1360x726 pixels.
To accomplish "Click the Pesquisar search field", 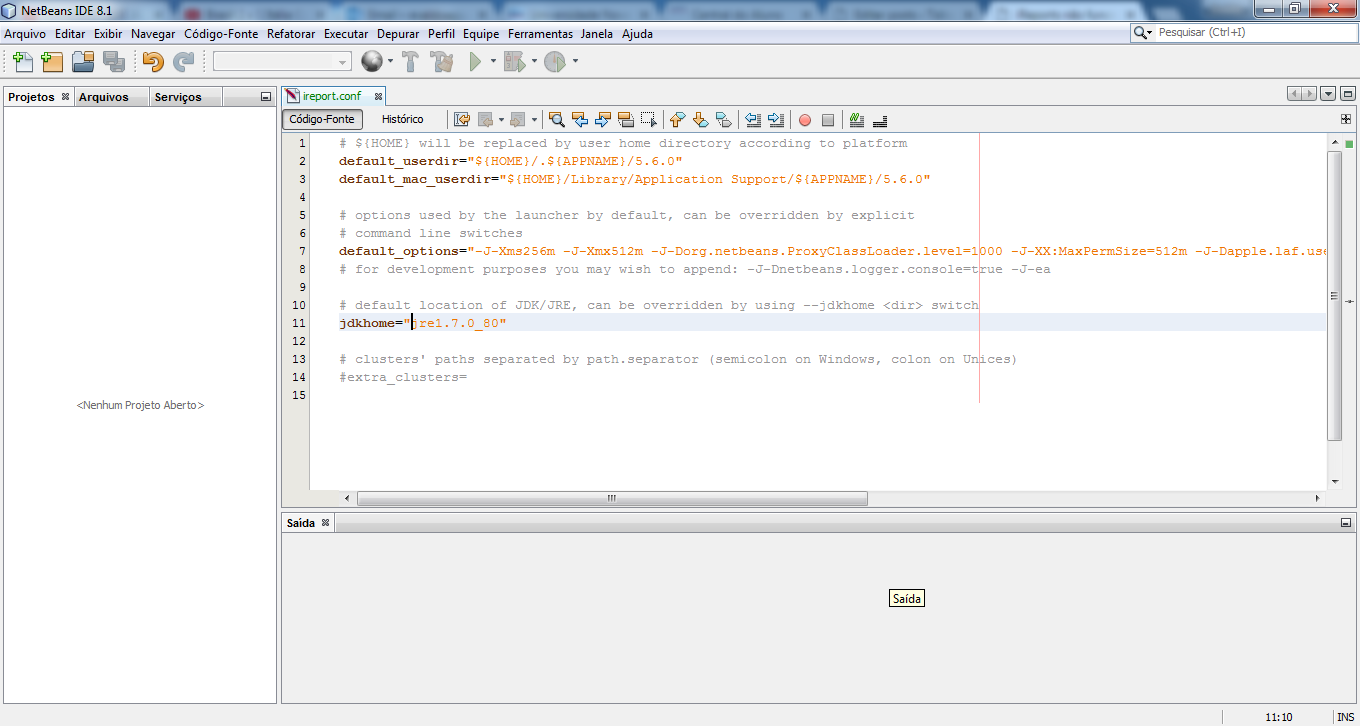I will pyautogui.click(x=1255, y=32).
